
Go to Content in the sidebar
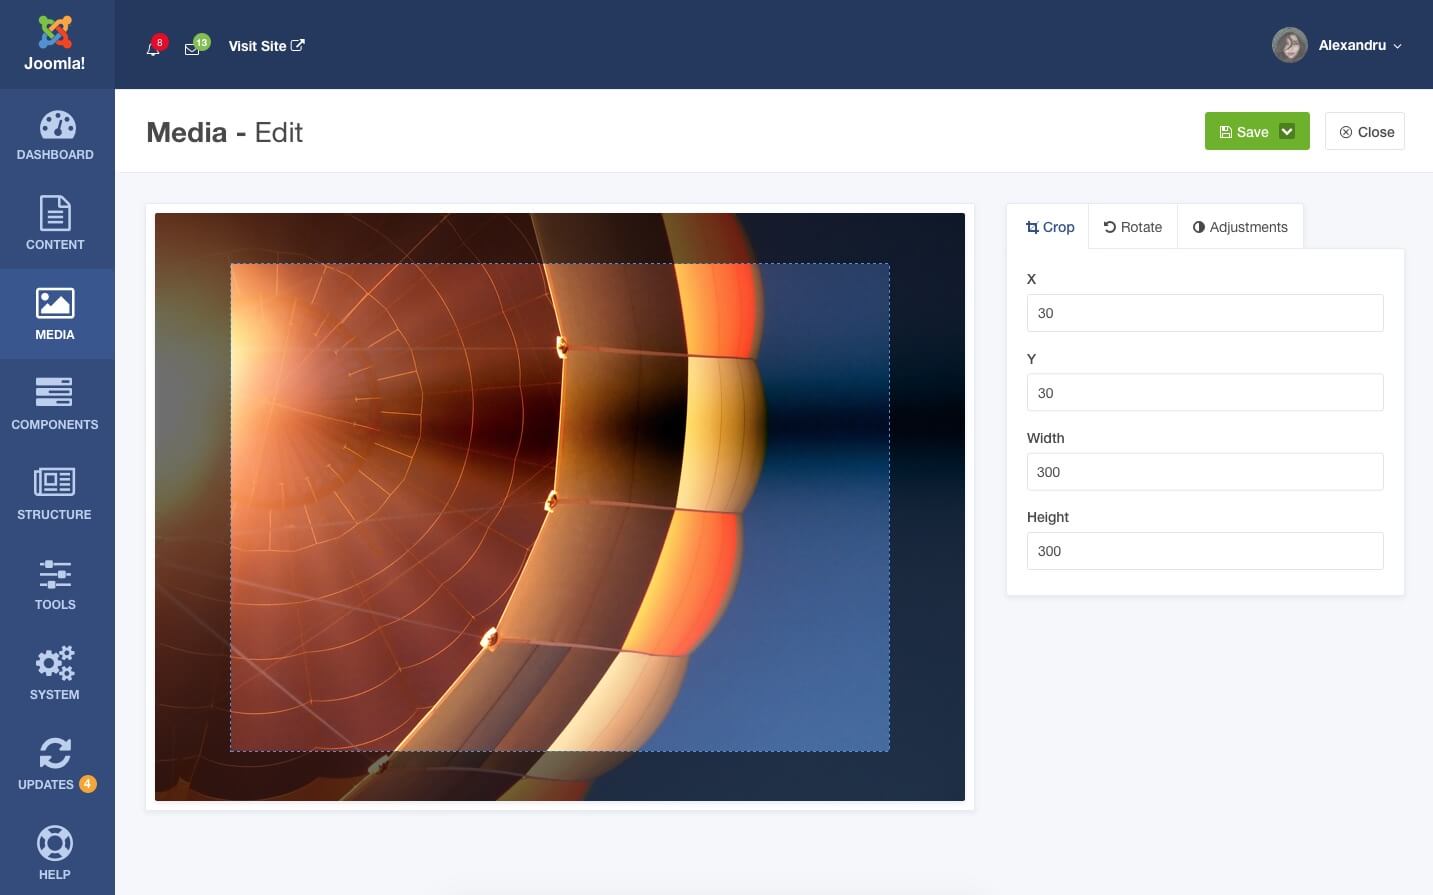[55, 215]
